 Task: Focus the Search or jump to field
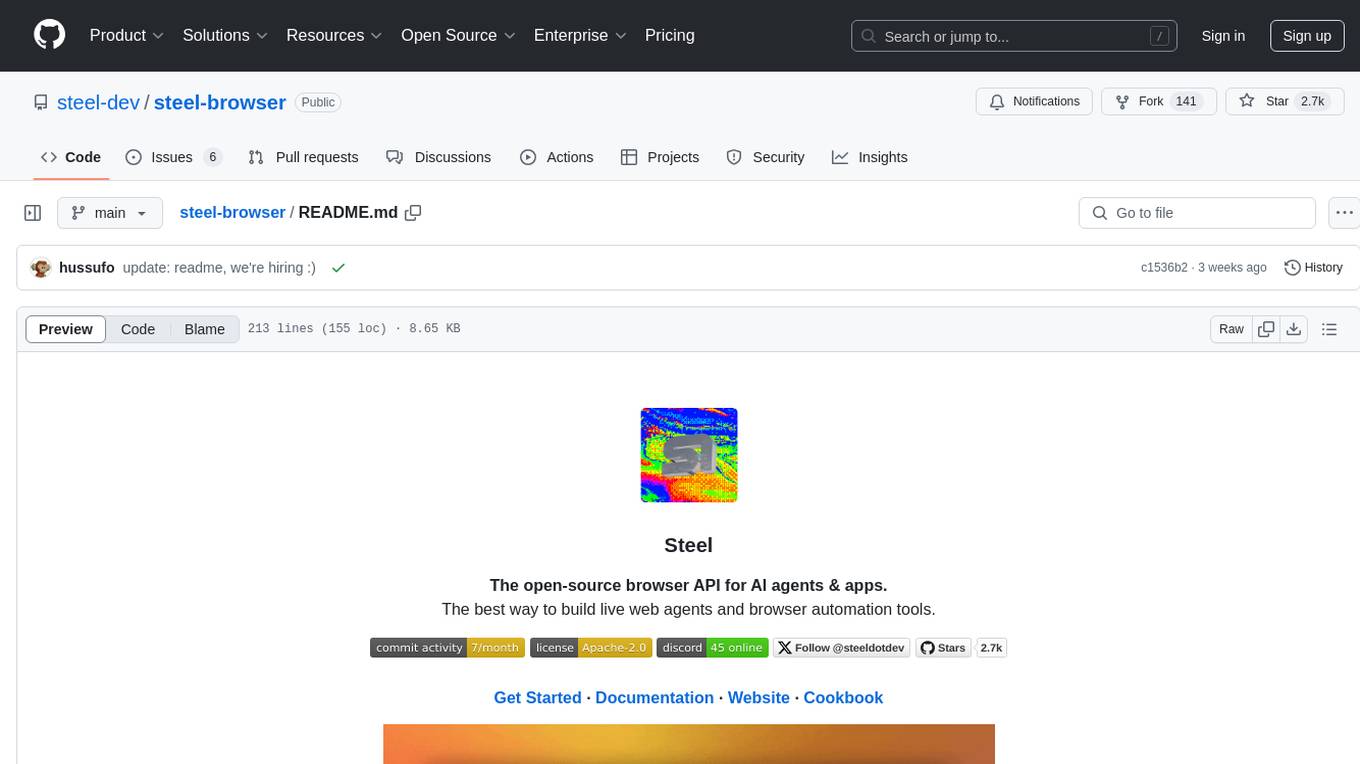tap(1014, 36)
